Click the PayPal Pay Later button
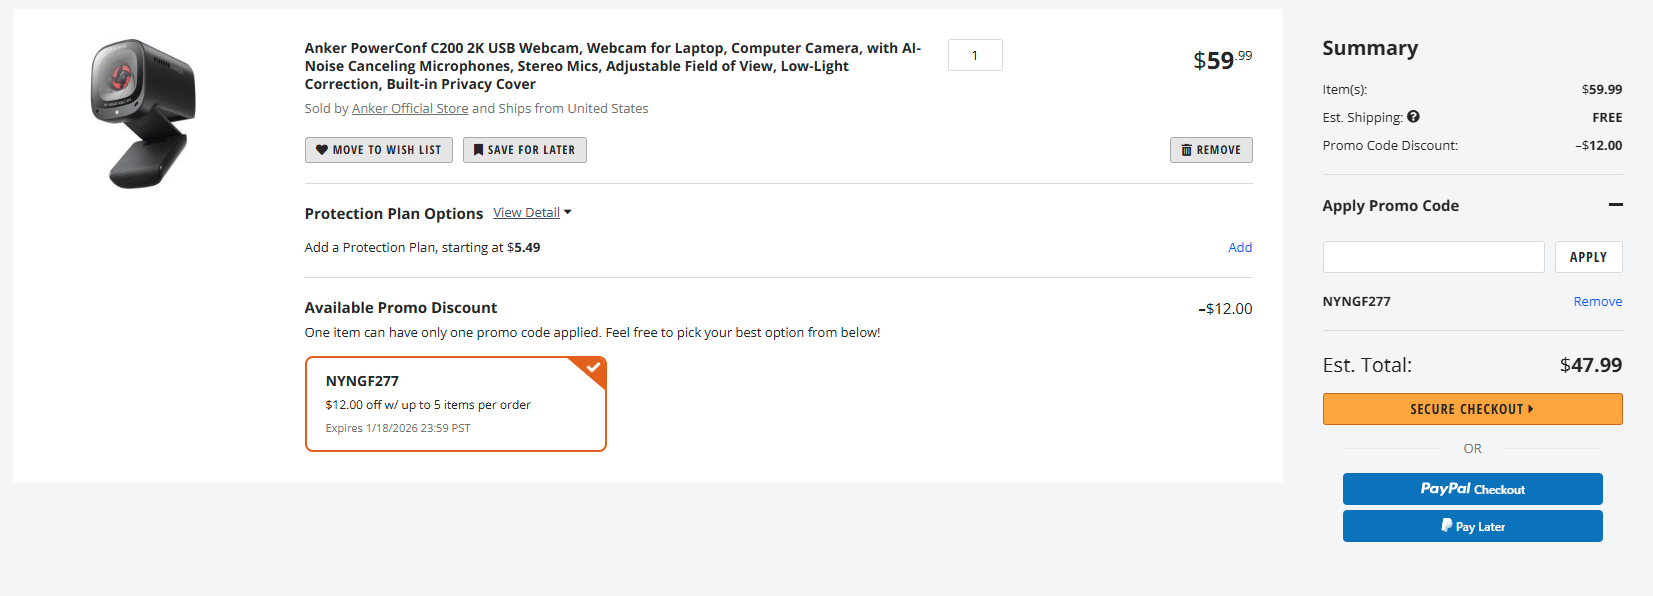 [1472, 526]
